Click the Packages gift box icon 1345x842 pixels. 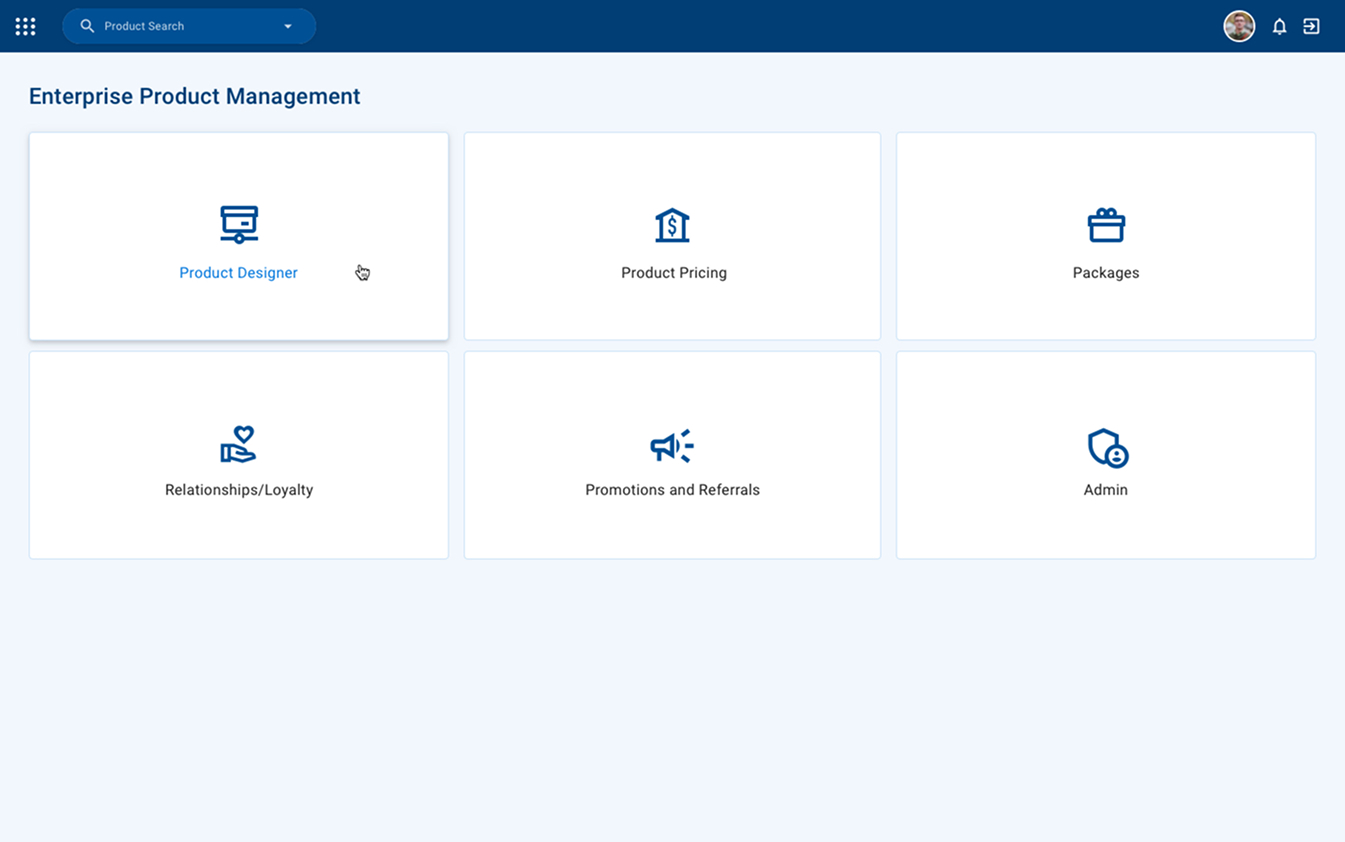point(1106,225)
